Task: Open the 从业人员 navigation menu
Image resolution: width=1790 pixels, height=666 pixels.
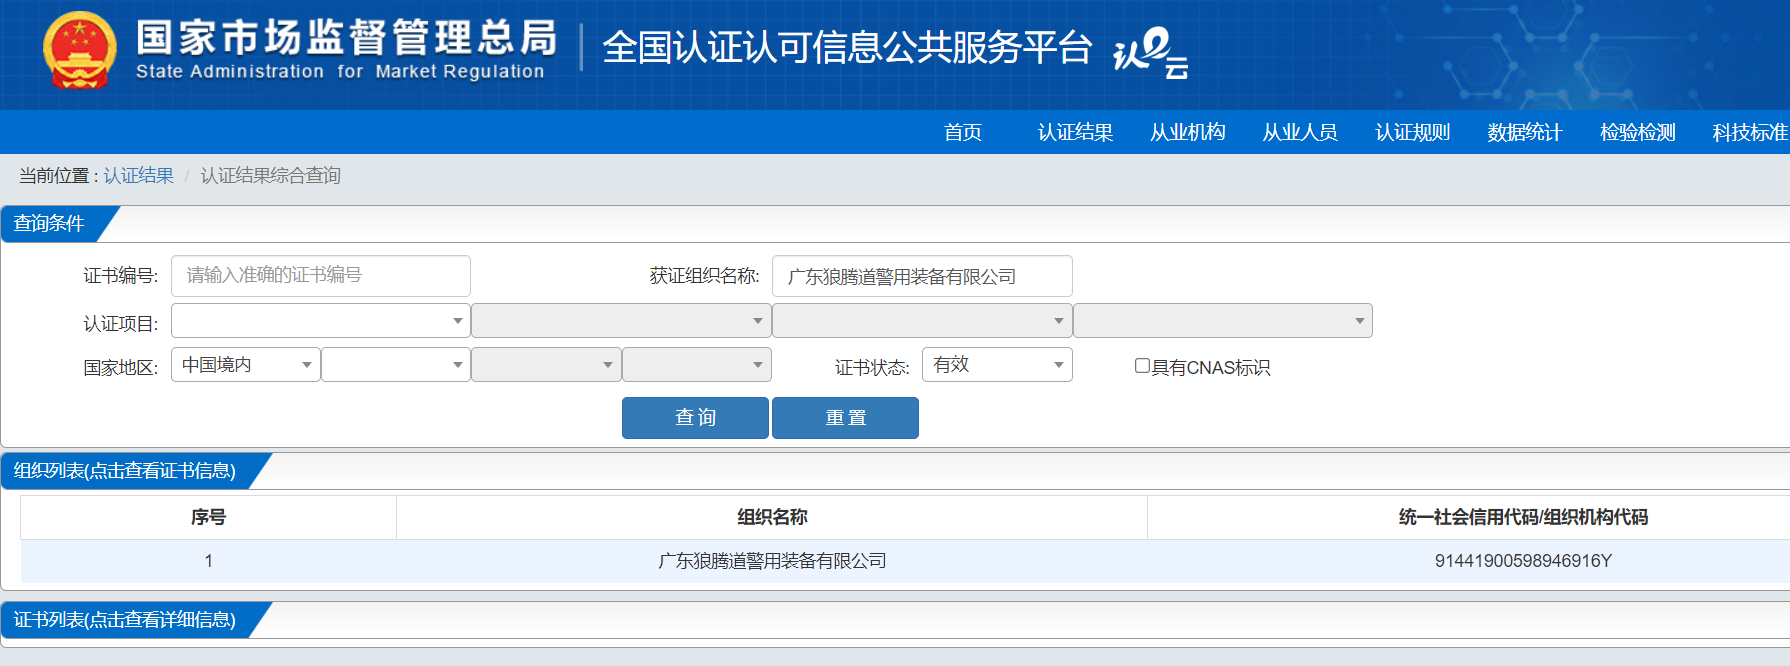Action: point(1300,132)
